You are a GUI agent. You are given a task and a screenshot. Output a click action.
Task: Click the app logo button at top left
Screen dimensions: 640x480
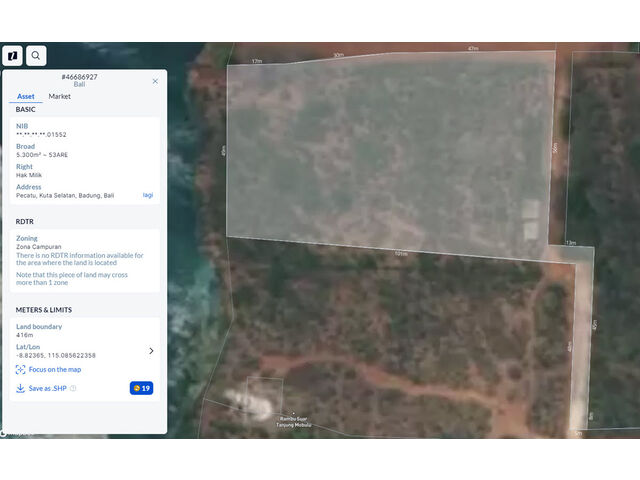(x=14, y=56)
